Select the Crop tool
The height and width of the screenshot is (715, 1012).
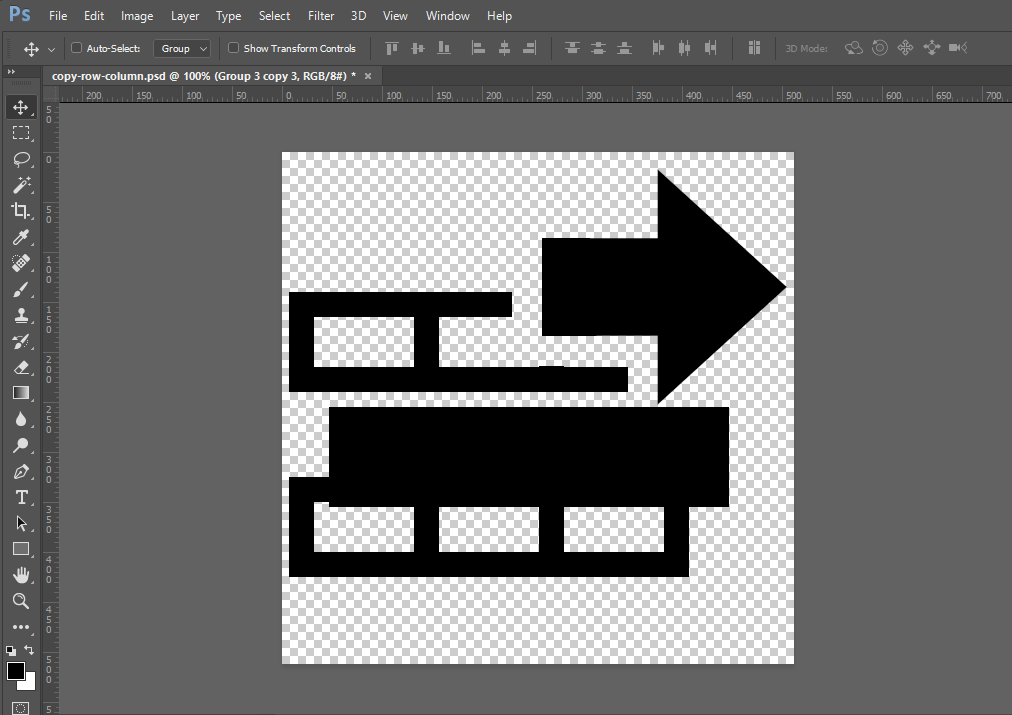21,211
